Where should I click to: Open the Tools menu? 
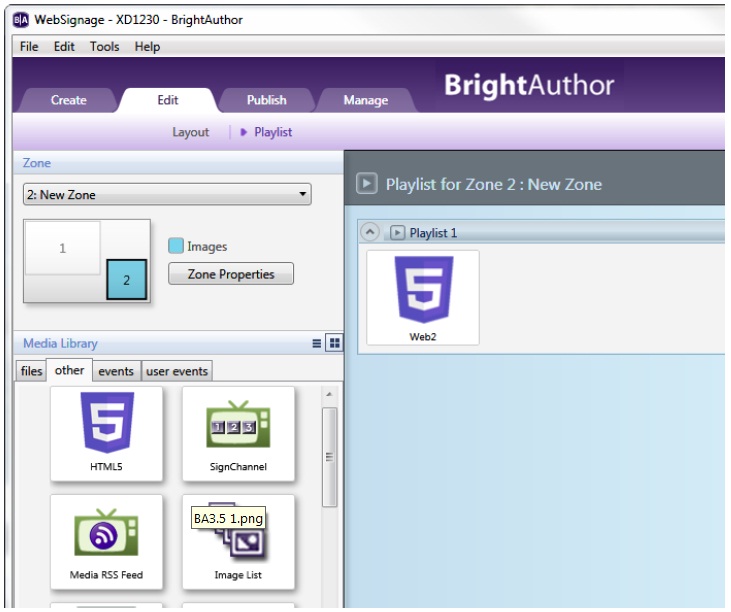104,47
